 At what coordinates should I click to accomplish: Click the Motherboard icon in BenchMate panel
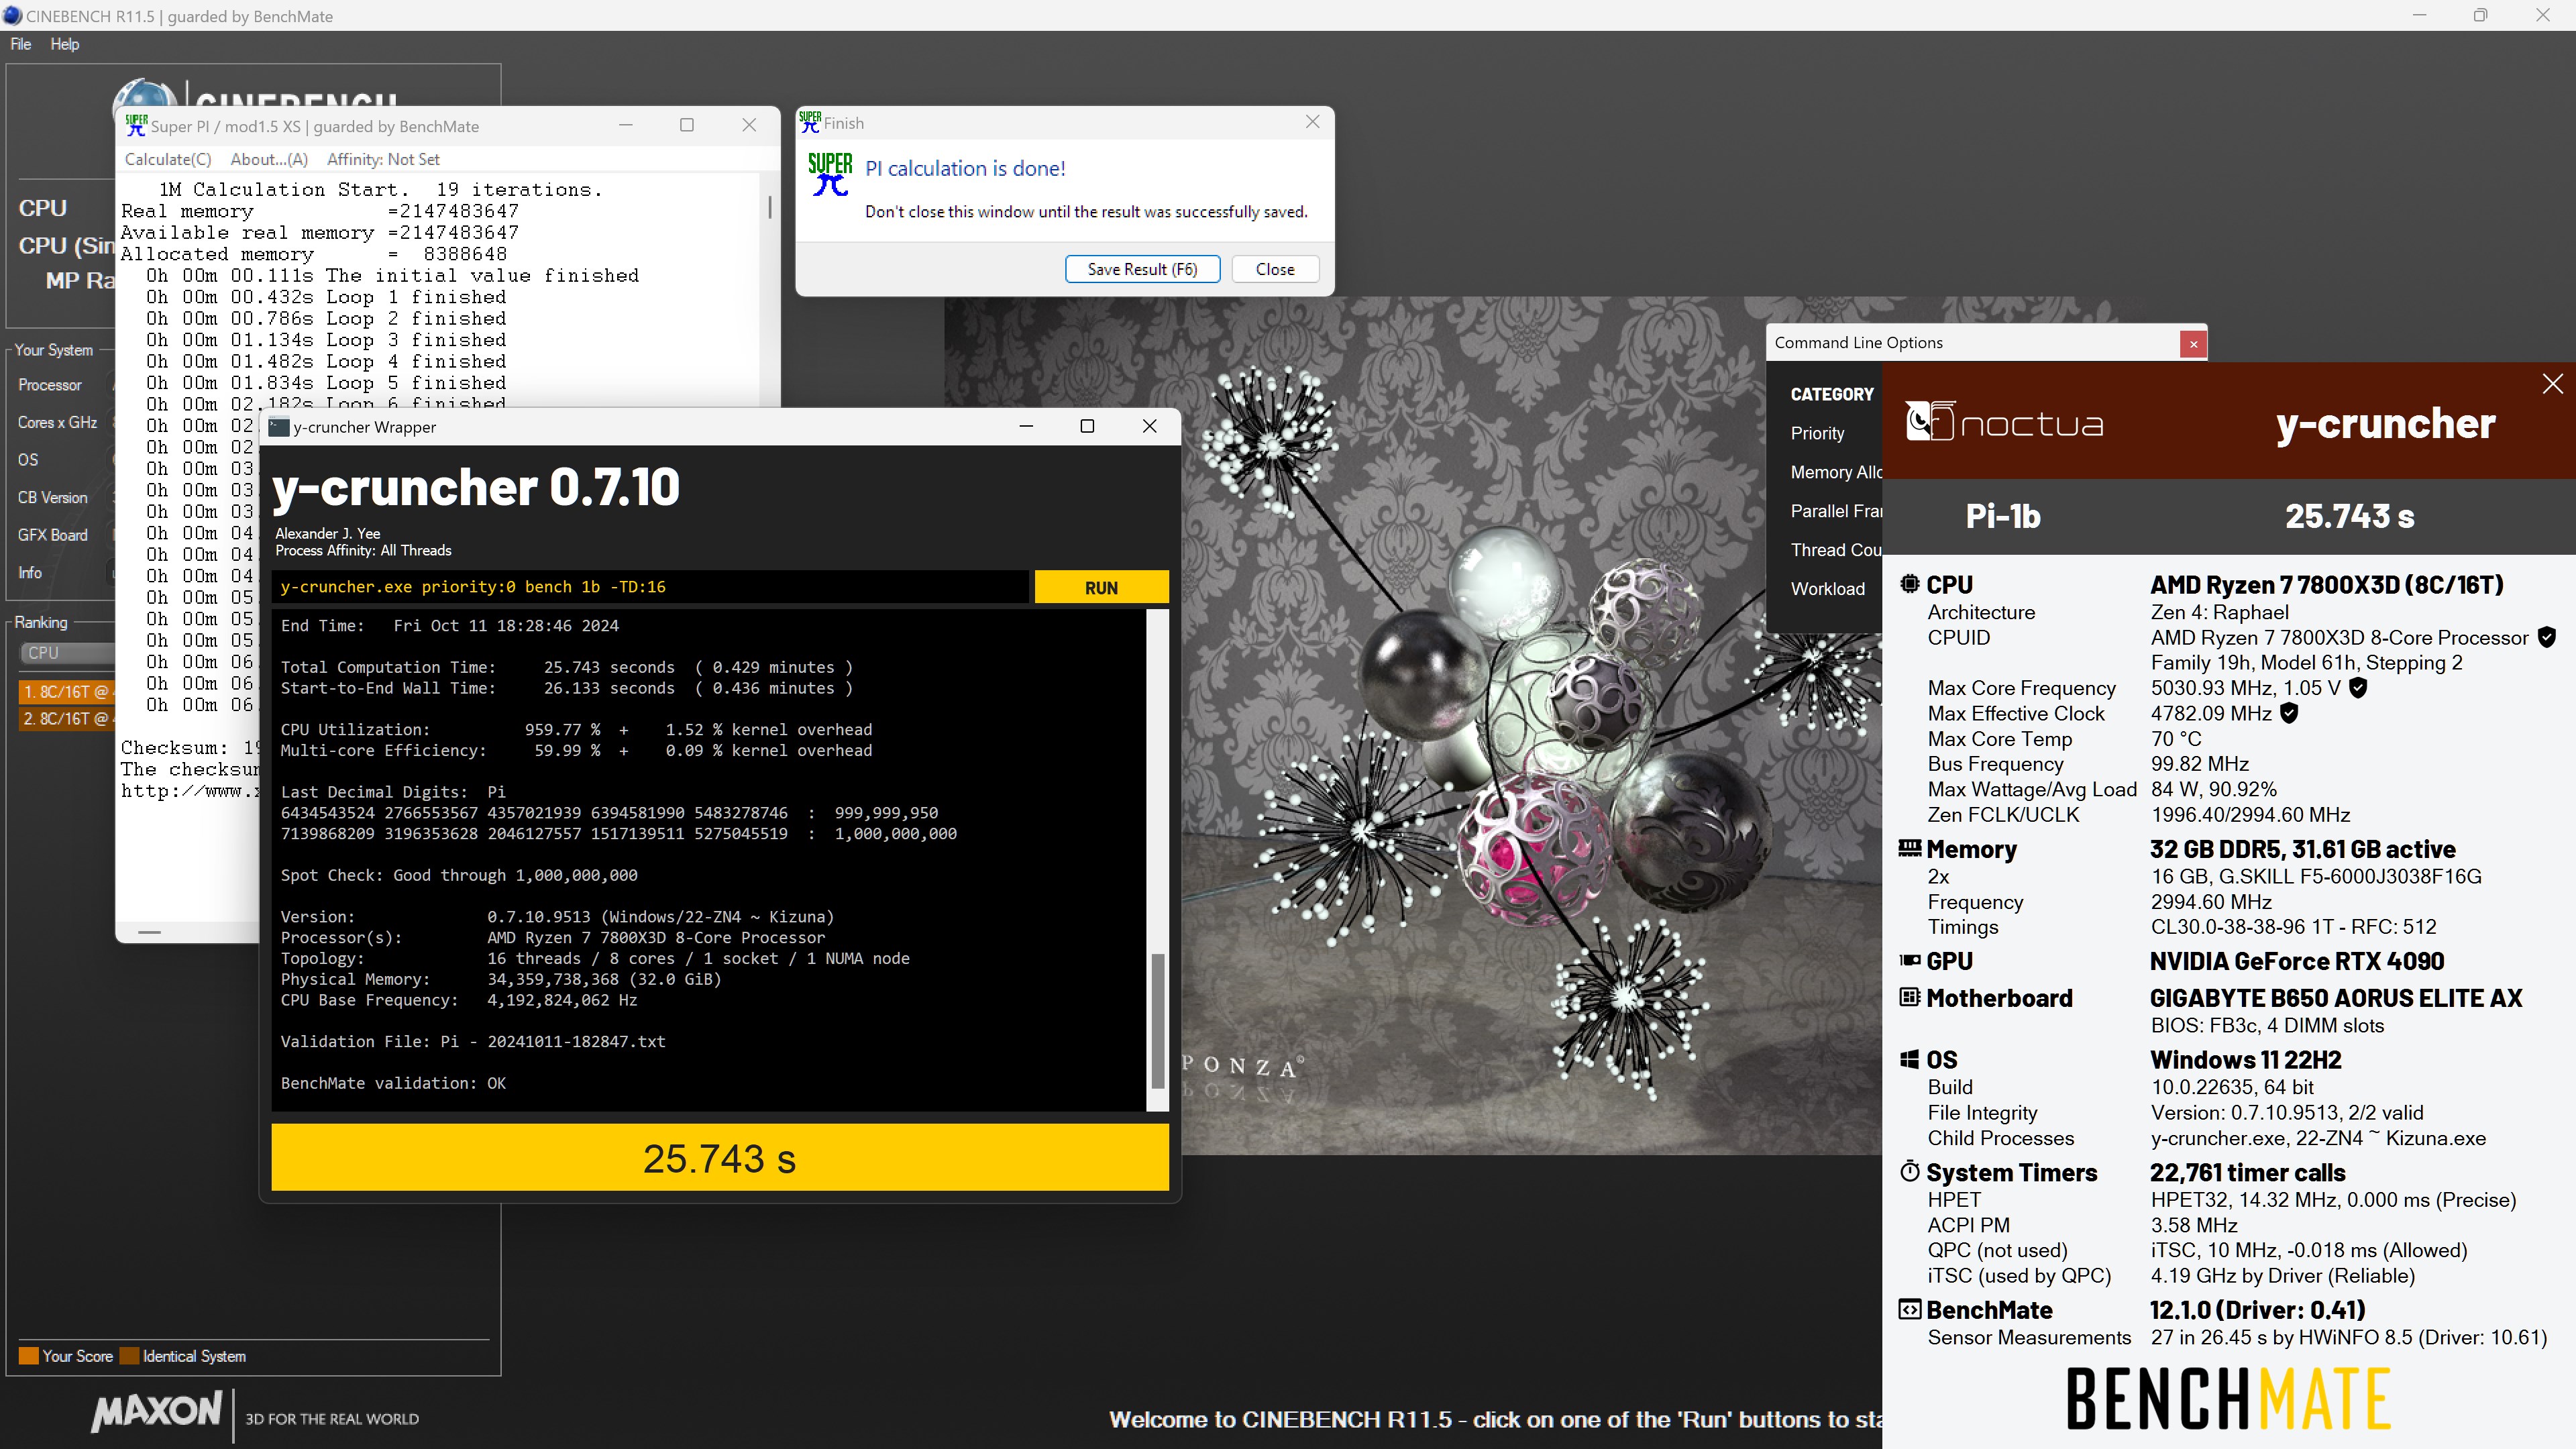[x=1910, y=997]
